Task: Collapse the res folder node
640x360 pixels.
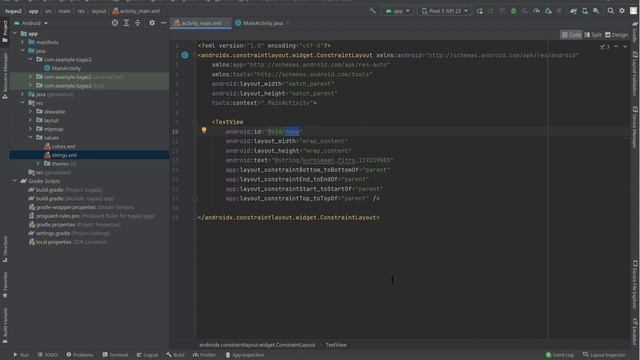Action: (x=22, y=103)
